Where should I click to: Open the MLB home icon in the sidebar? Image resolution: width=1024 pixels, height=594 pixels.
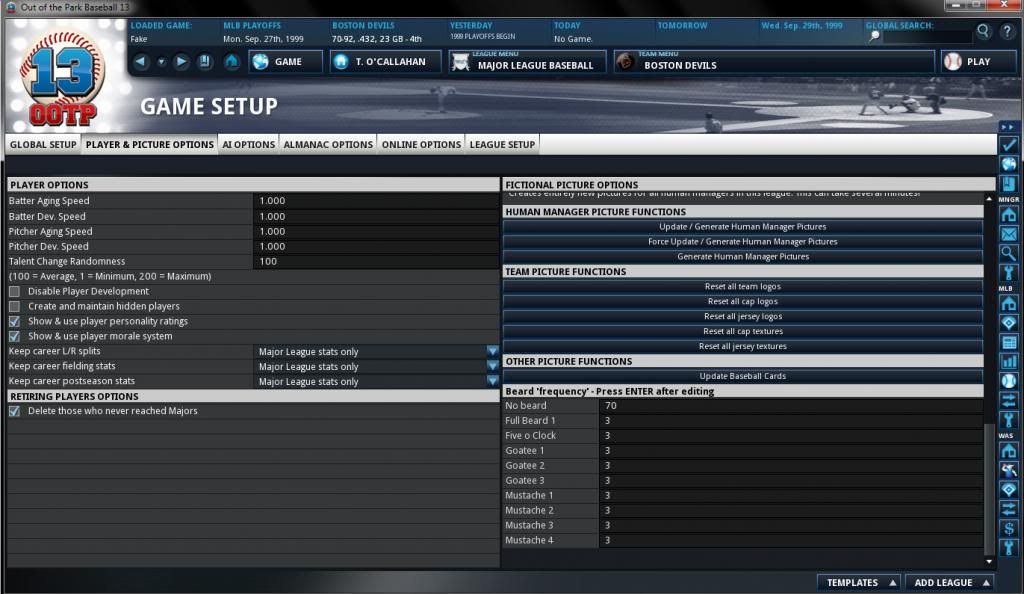pyautogui.click(x=1009, y=303)
